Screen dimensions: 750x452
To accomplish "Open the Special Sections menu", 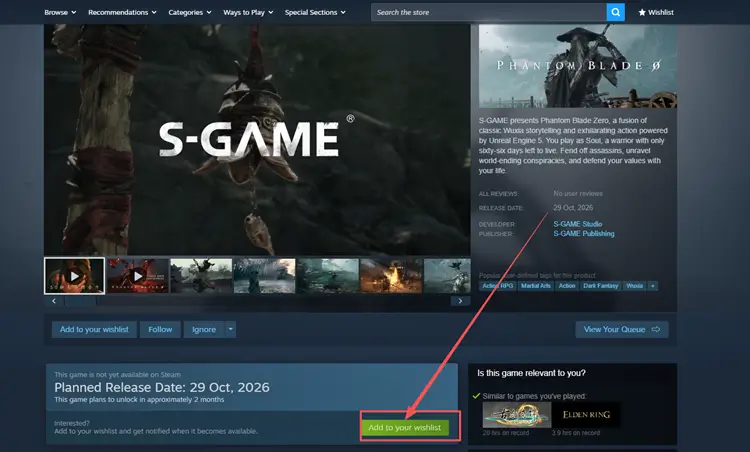I will pyautogui.click(x=315, y=12).
